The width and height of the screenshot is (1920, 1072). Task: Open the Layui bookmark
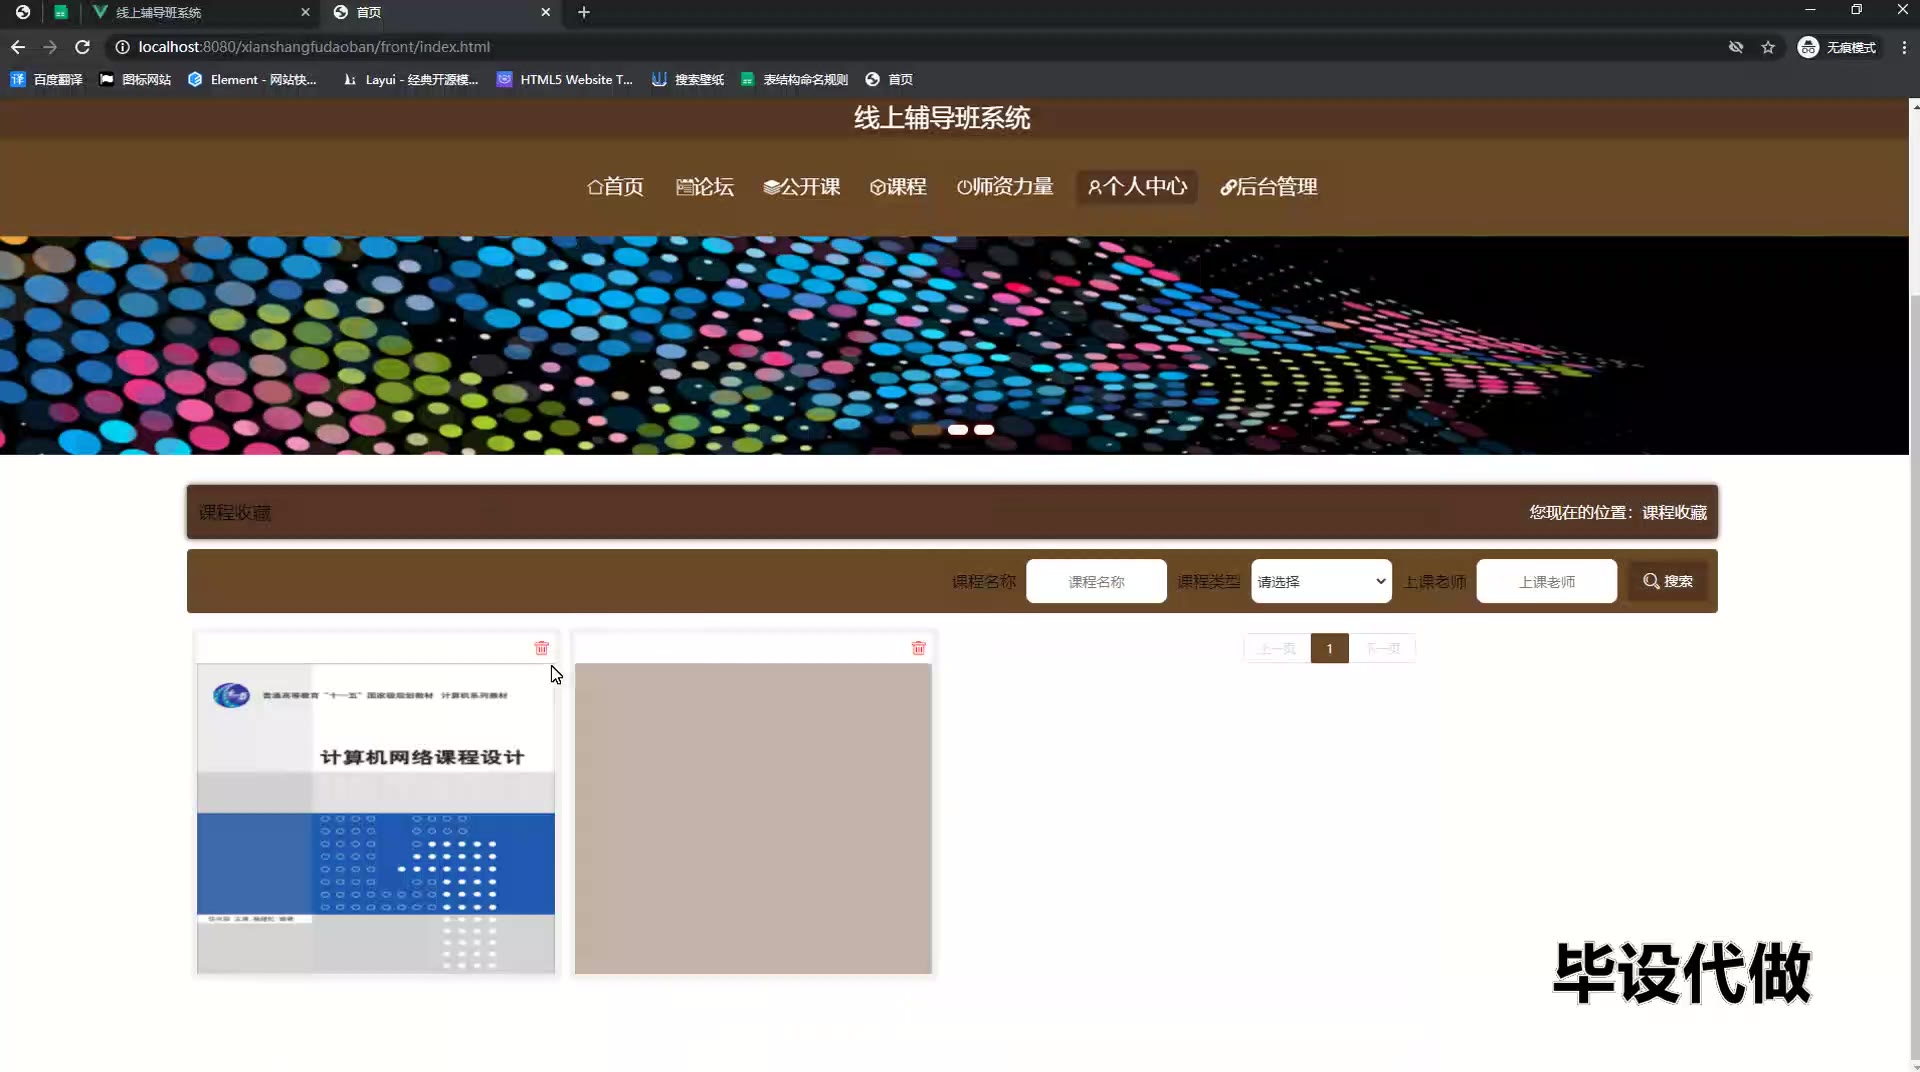click(410, 80)
